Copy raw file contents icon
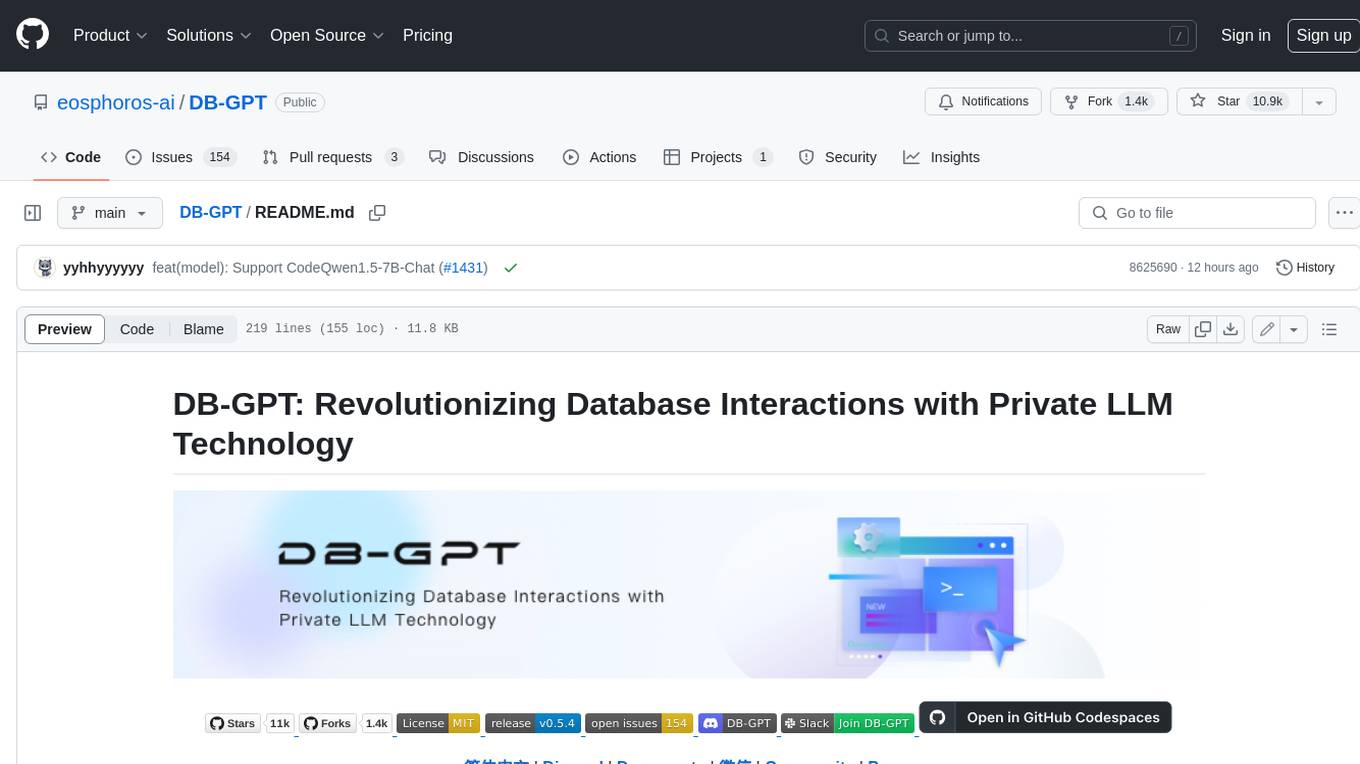This screenshot has width=1360, height=764. [1203, 329]
